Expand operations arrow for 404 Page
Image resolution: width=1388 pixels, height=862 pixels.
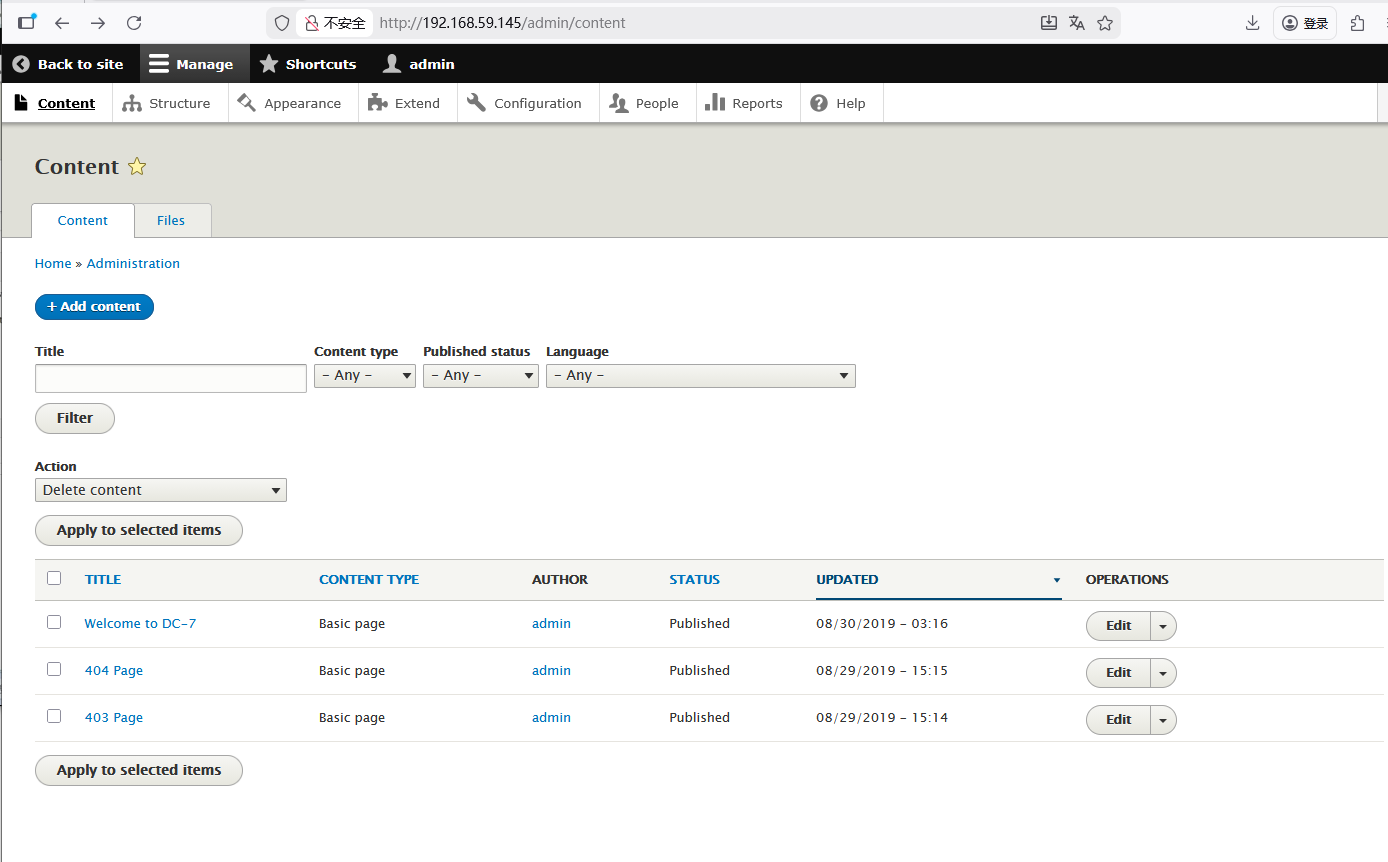click(x=1163, y=673)
